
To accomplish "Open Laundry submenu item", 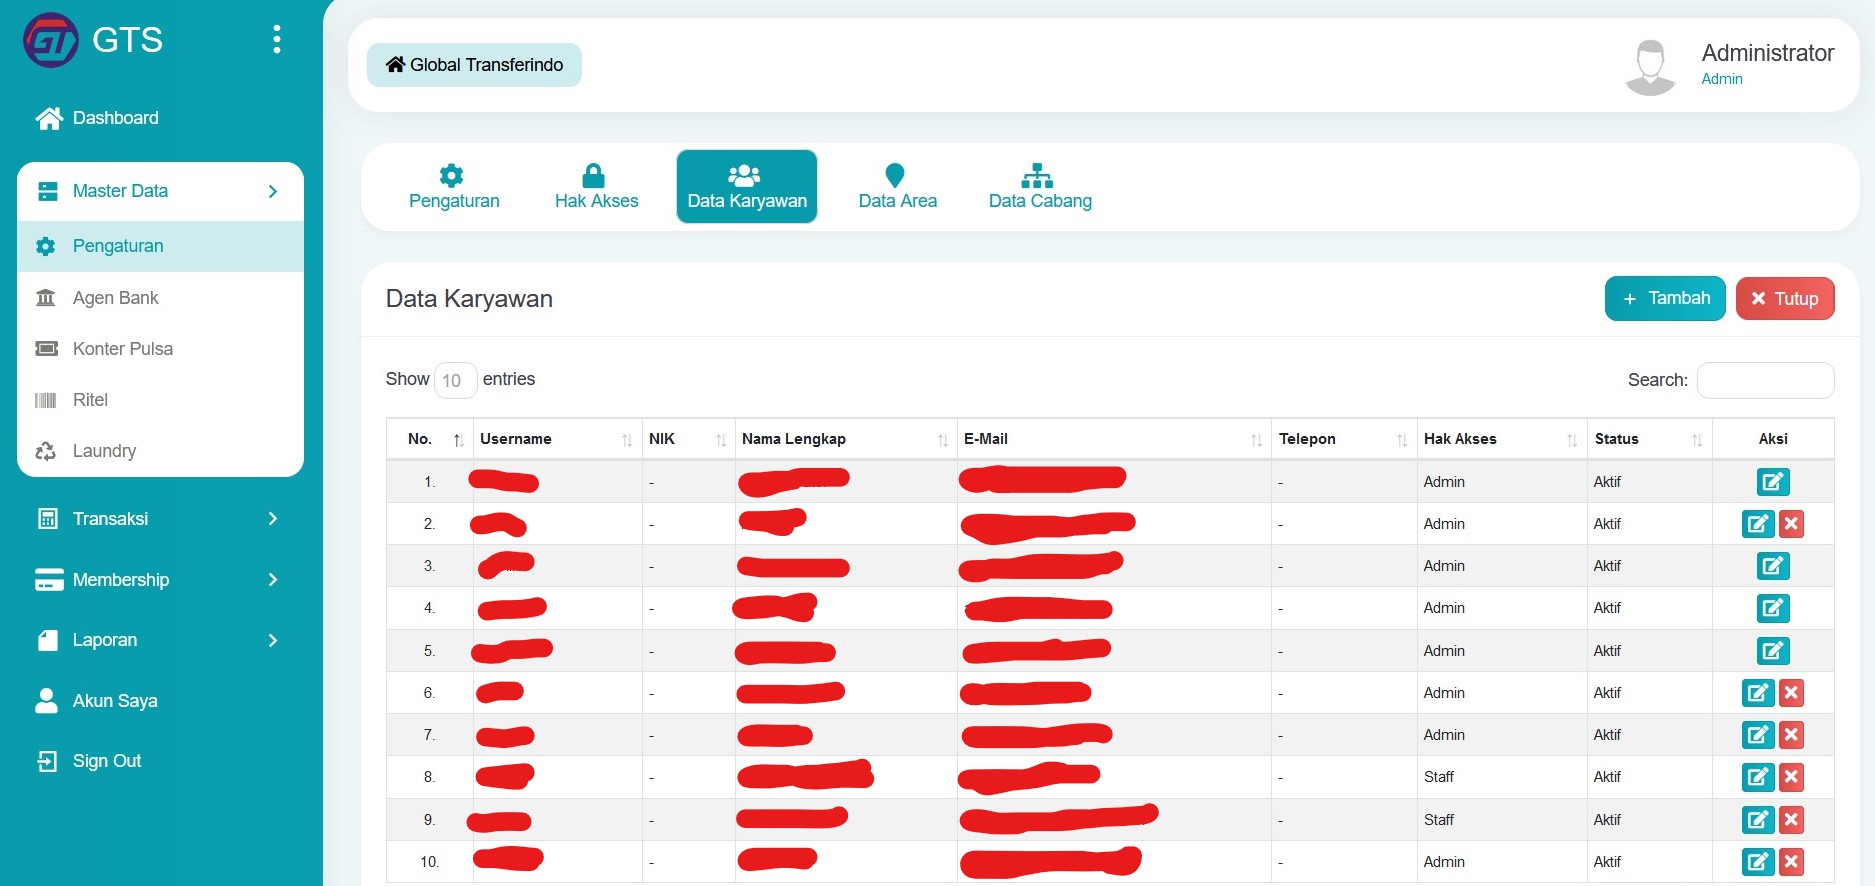I will (160, 451).
